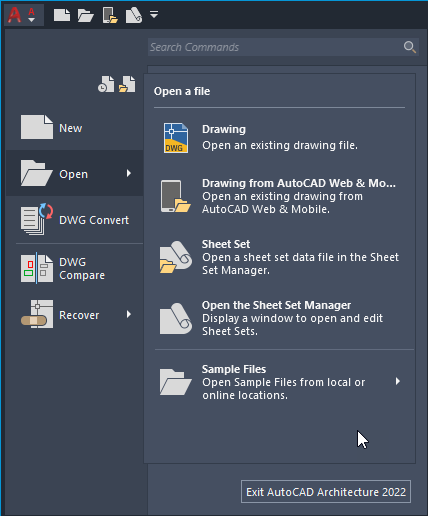Image resolution: width=428 pixels, height=516 pixels.
Task: Expand the Recover submenu arrow
Action: point(129,314)
